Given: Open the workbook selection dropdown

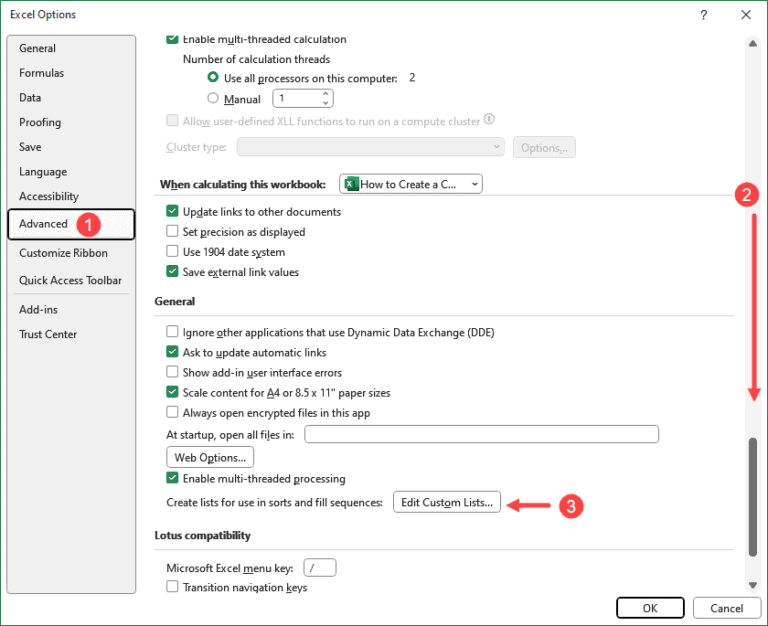Looking at the screenshot, I should click(x=411, y=184).
